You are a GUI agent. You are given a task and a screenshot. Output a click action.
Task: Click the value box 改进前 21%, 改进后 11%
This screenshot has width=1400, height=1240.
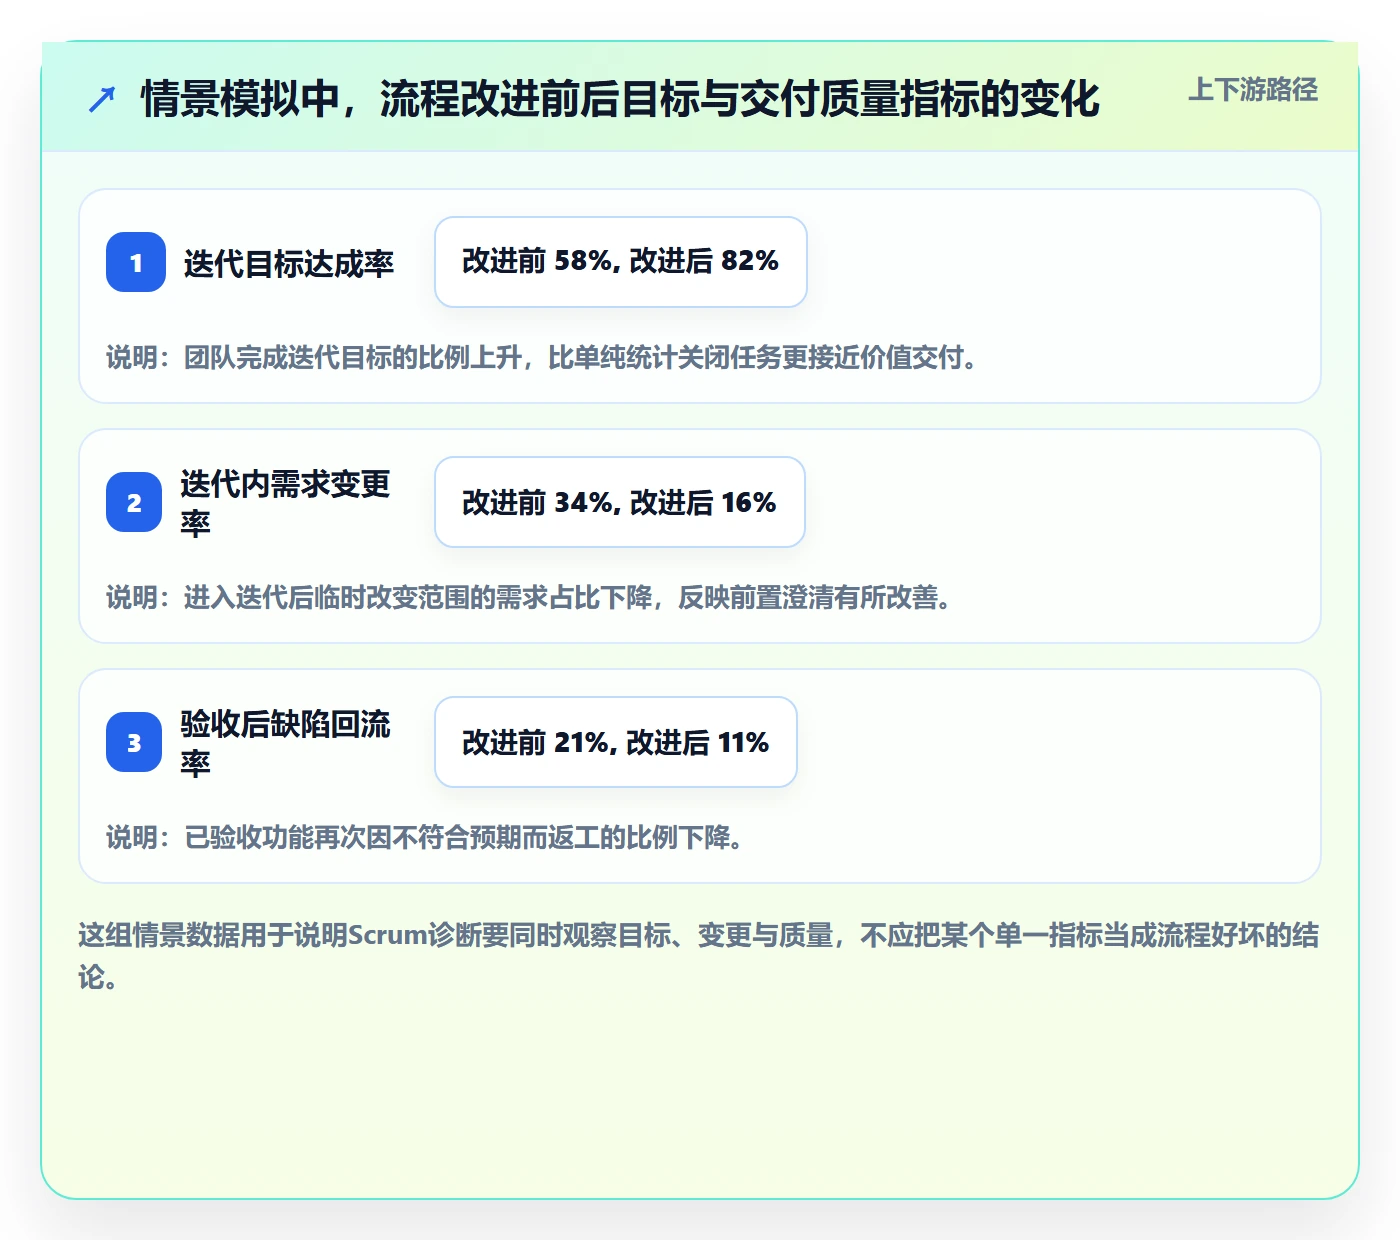click(x=616, y=742)
